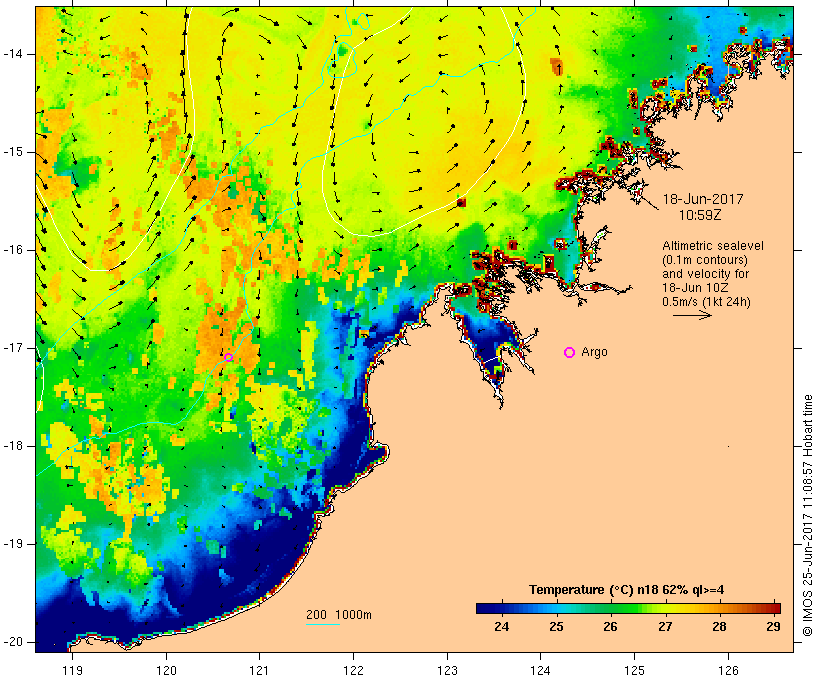Click the velocity scale arrow in the legend
820x680 pixels.
tap(692, 315)
